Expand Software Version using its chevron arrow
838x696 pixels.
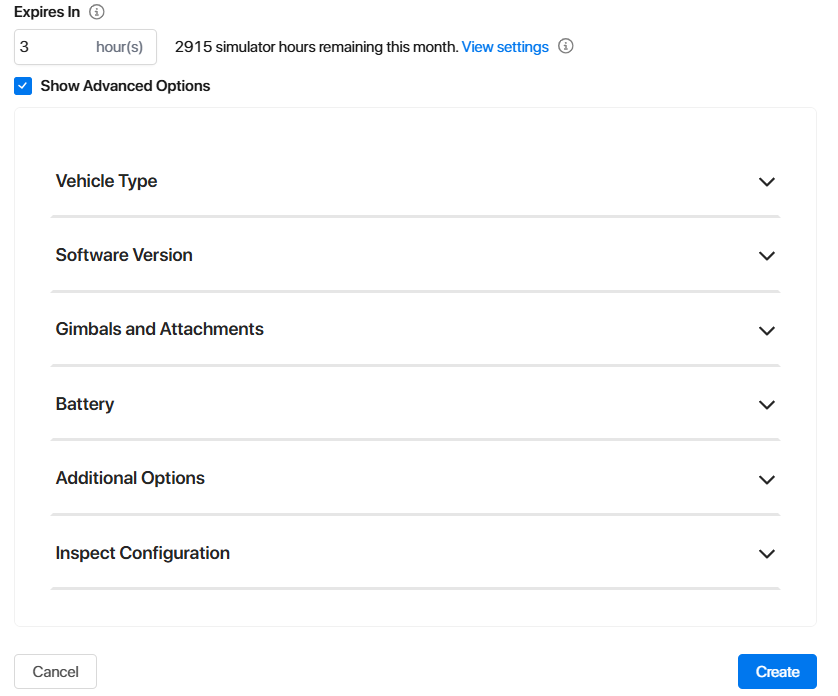coord(767,256)
